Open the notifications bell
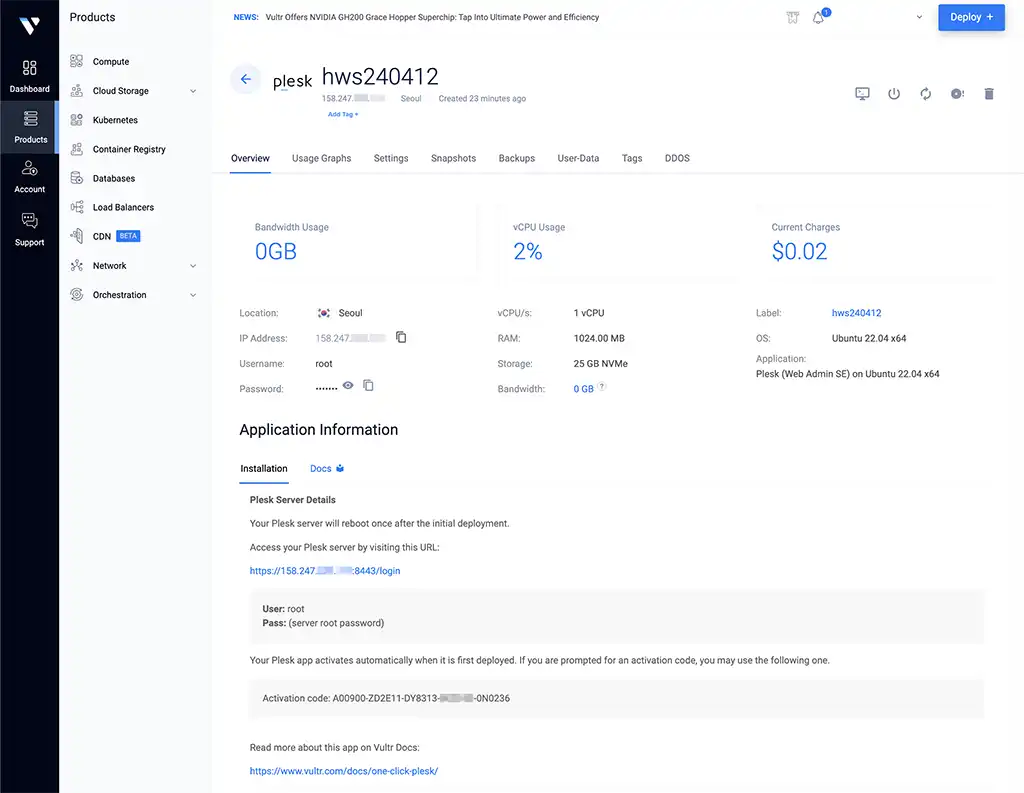1024x793 pixels. (x=818, y=18)
